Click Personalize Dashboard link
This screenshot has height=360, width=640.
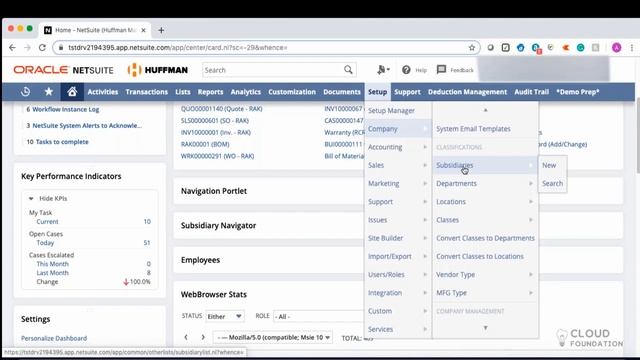tap(54, 338)
